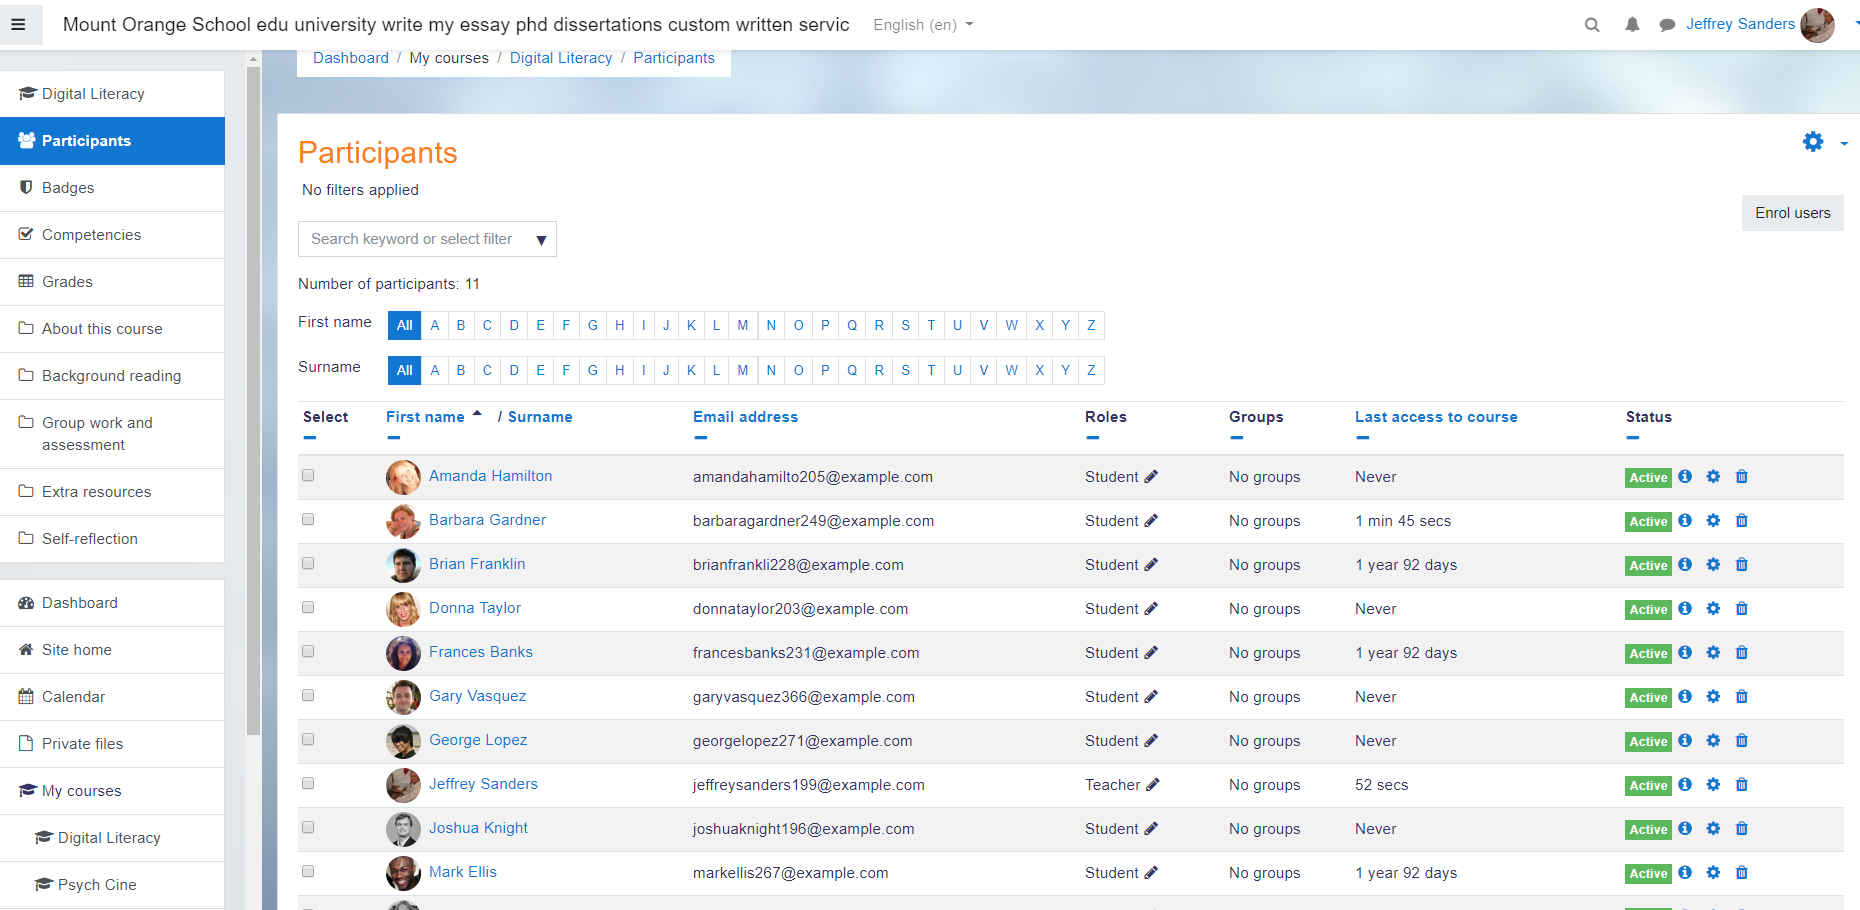This screenshot has width=1860, height=910.
Task: Open the participants page gear actions menu
Action: coord(1821,142)
